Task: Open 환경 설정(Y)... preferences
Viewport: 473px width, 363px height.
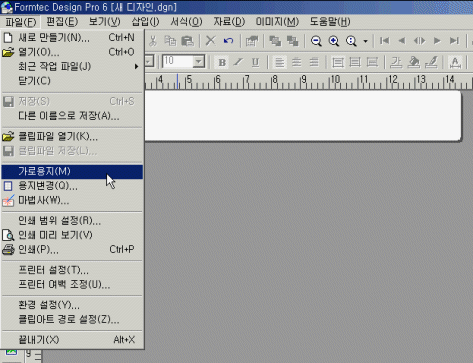Action: point(72,305)
